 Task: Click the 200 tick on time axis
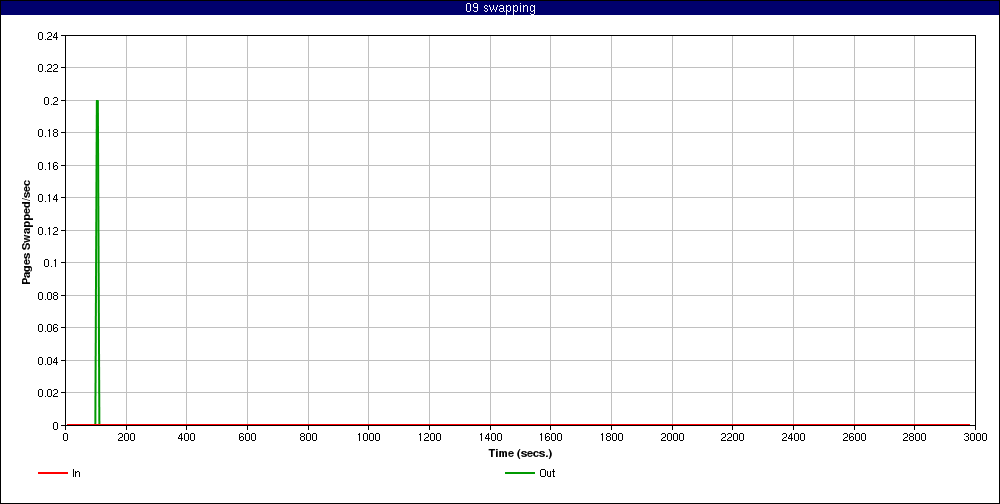(x=126, y=437)
